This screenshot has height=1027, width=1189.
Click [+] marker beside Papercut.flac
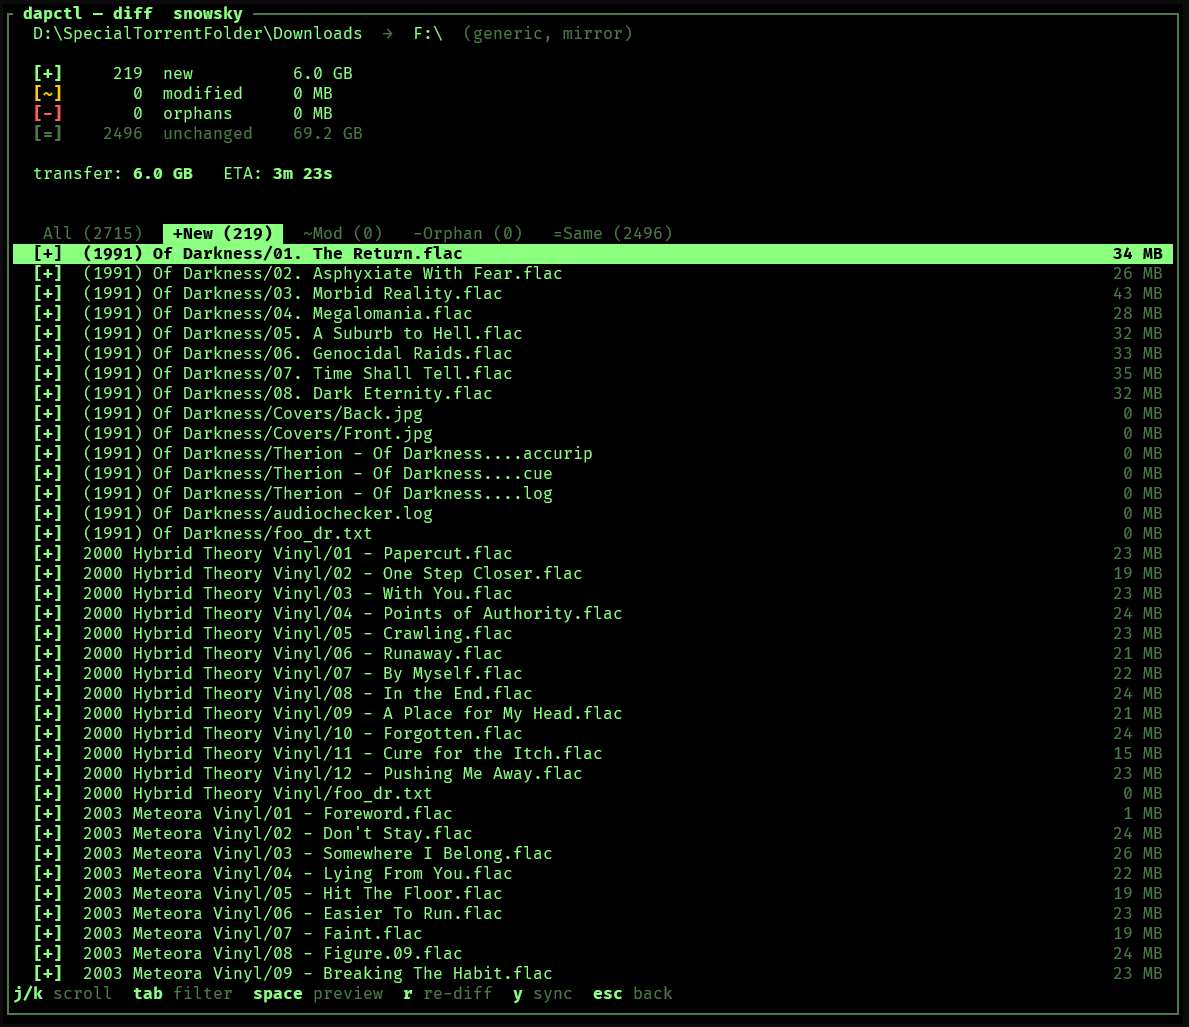[x=48, y=554]
